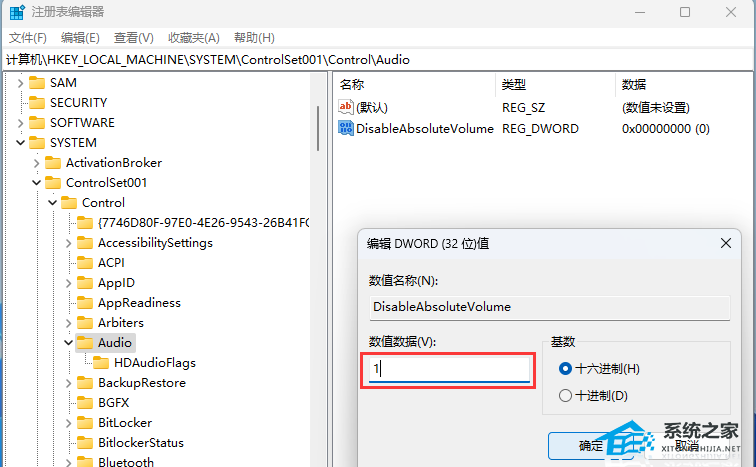Click the REG_SZ type cell
Viewport: 756px width, 467px height.
(523, 107)
